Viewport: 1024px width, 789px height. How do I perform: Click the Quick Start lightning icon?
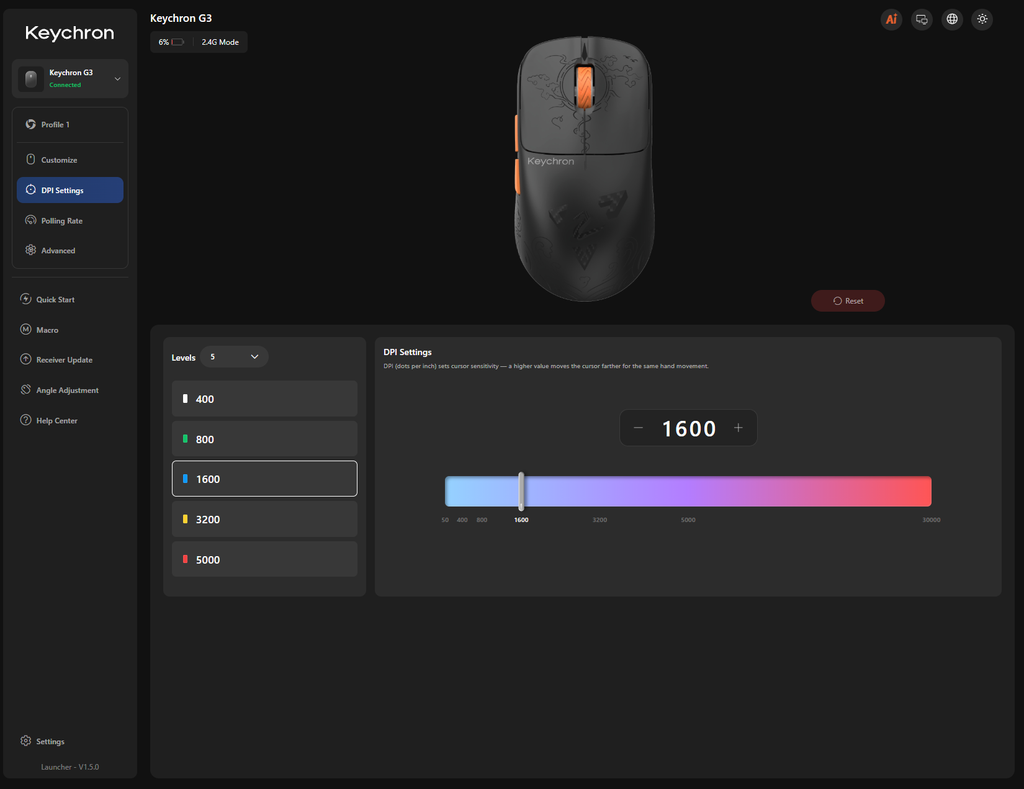point(25,299)
